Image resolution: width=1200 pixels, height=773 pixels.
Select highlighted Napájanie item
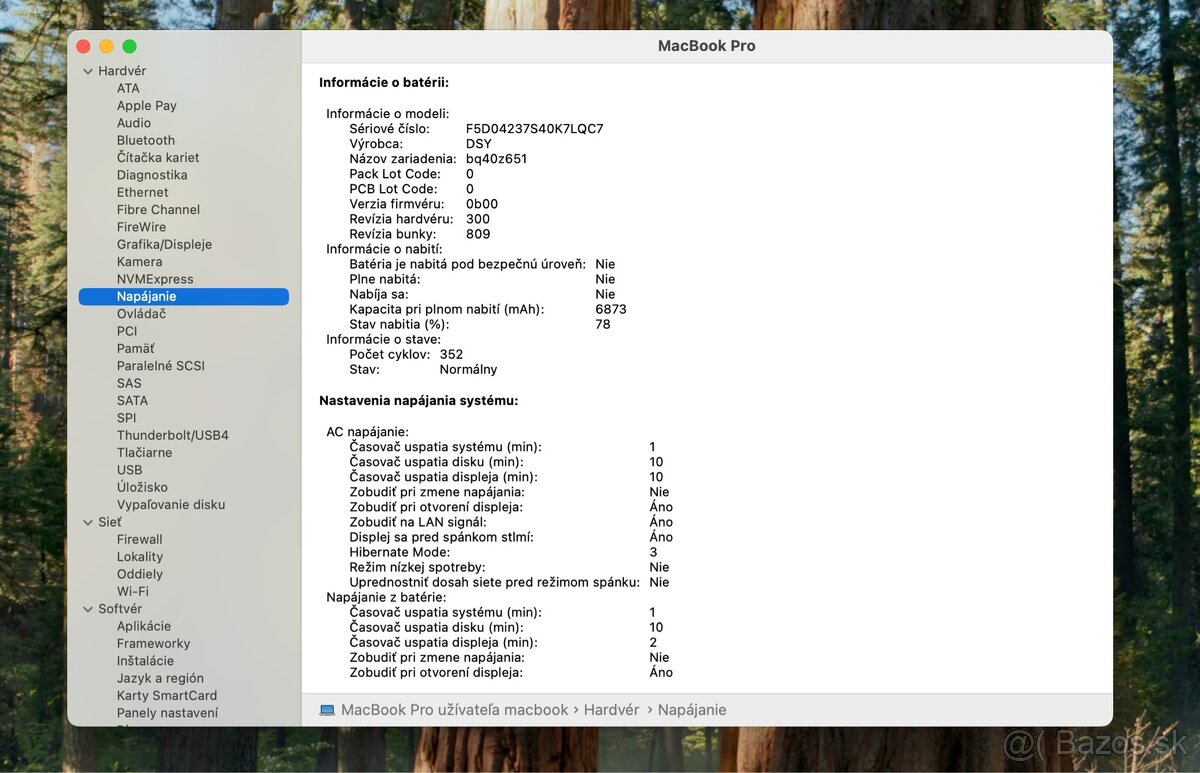point(183,297)
